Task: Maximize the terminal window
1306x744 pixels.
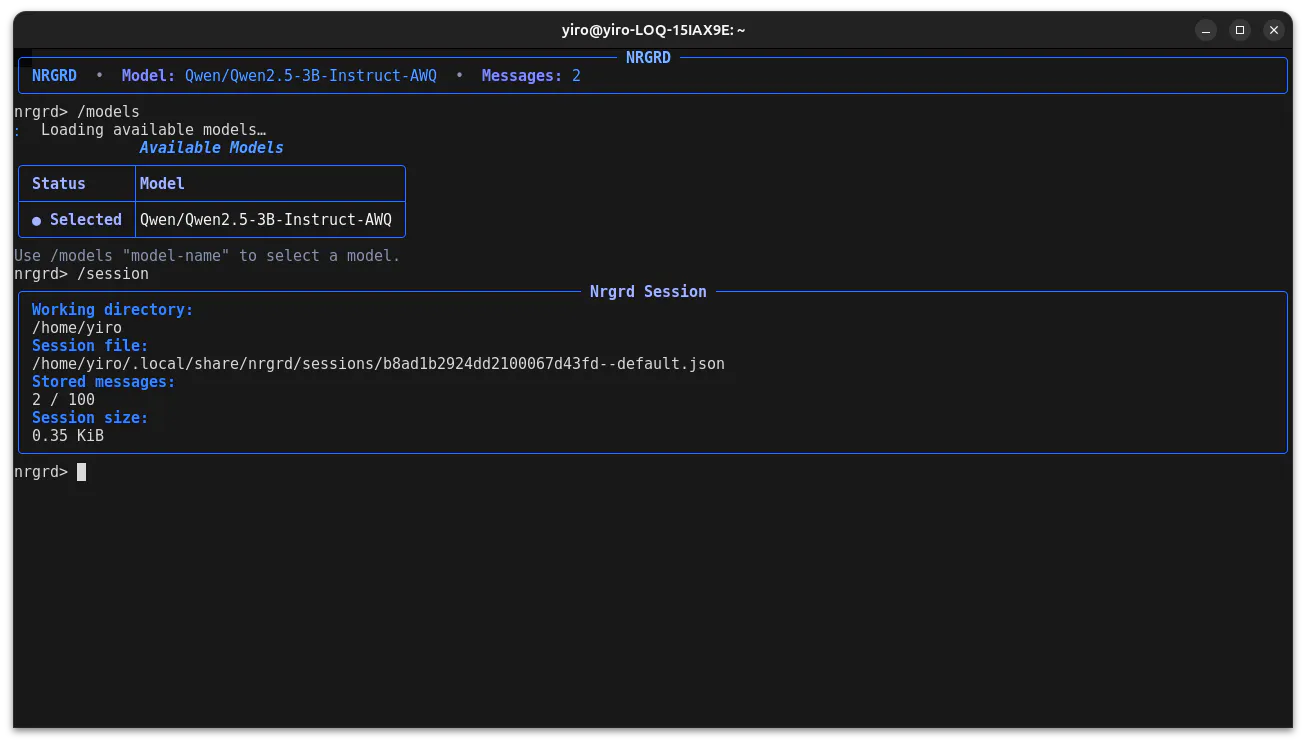Action: pos(1240,30)
